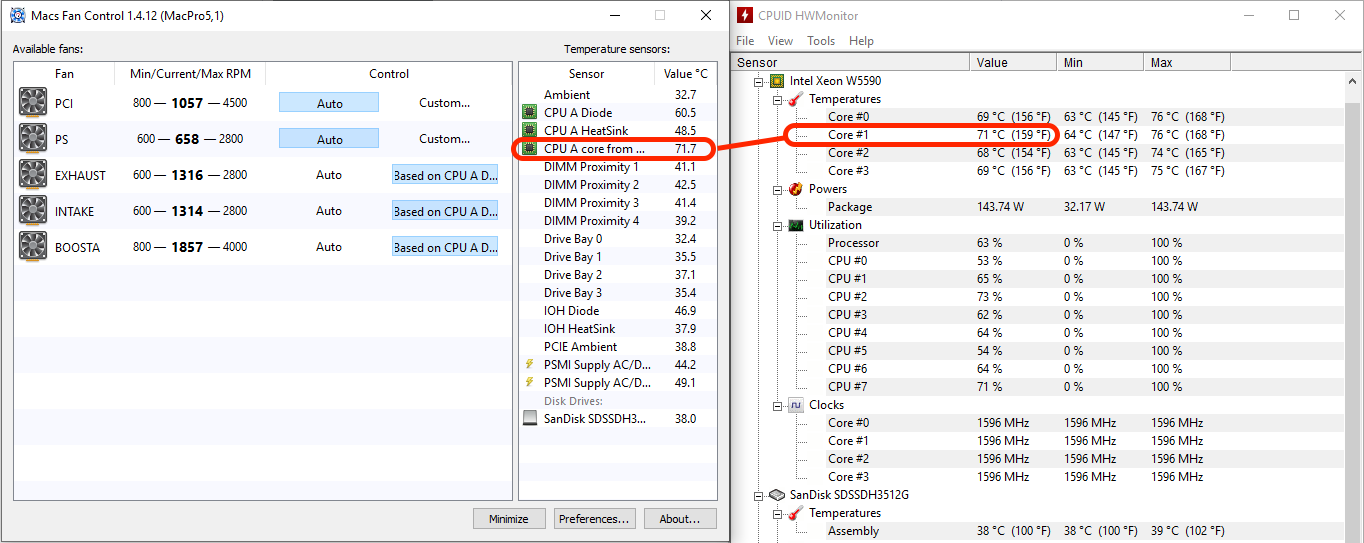Open Custom control for the PCI fan

click(x=445, y=103)
